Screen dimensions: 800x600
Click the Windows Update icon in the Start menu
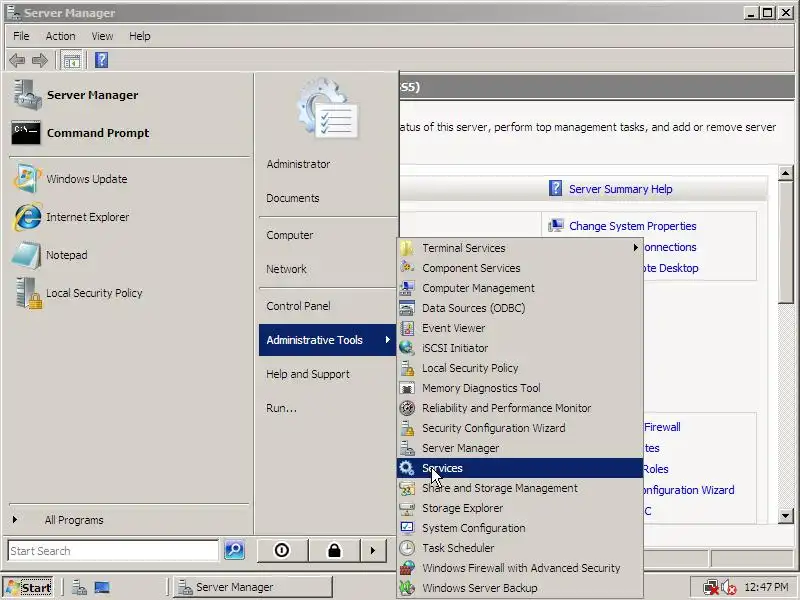27,179
